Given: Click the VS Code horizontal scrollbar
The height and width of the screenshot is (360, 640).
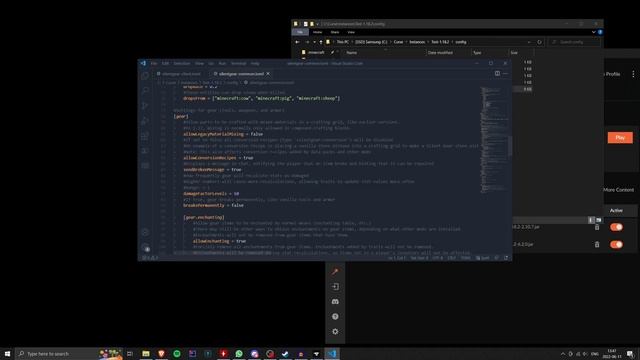Looking at the screenshot, I should click(x=222, y=253).
